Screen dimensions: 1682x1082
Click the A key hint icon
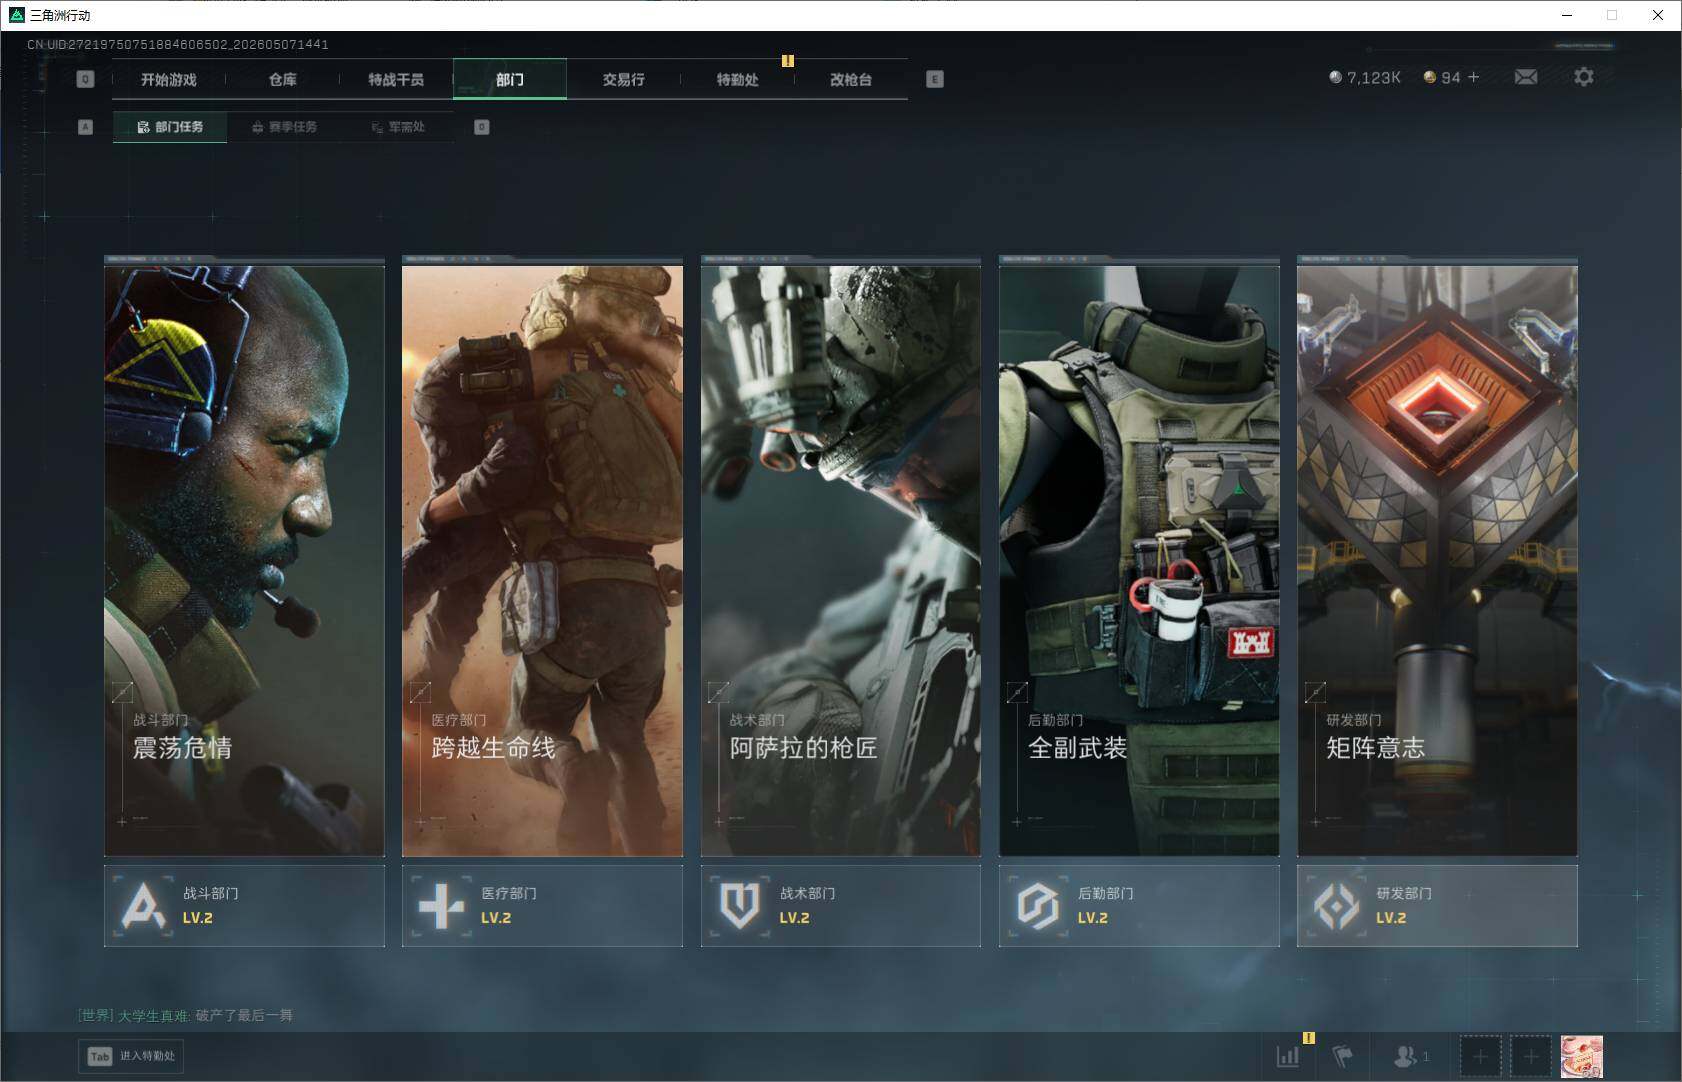point(85,127)
